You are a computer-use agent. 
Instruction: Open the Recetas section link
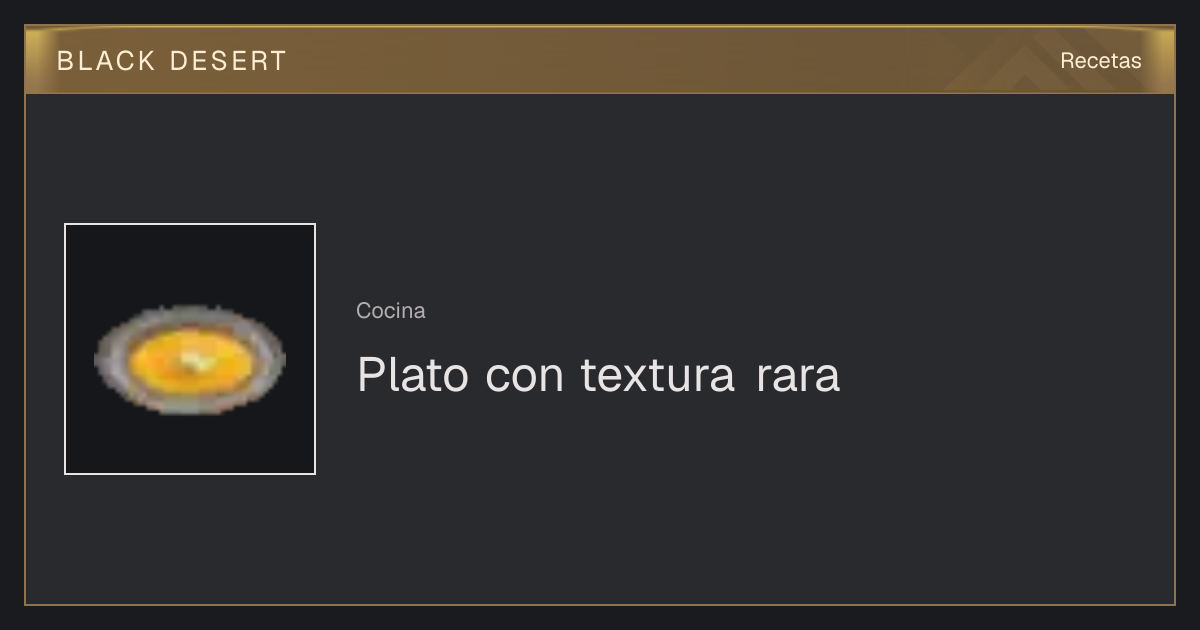[x=1100, y=60]
